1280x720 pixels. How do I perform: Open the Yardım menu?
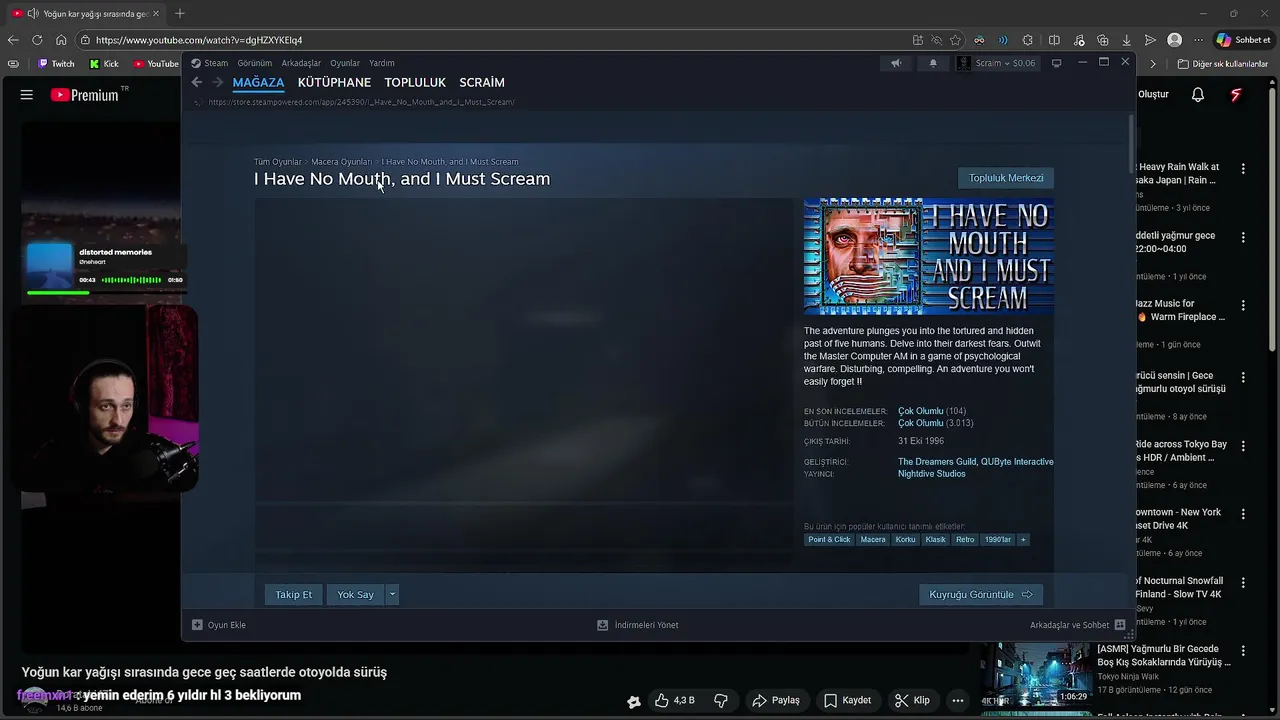[381, 63]
